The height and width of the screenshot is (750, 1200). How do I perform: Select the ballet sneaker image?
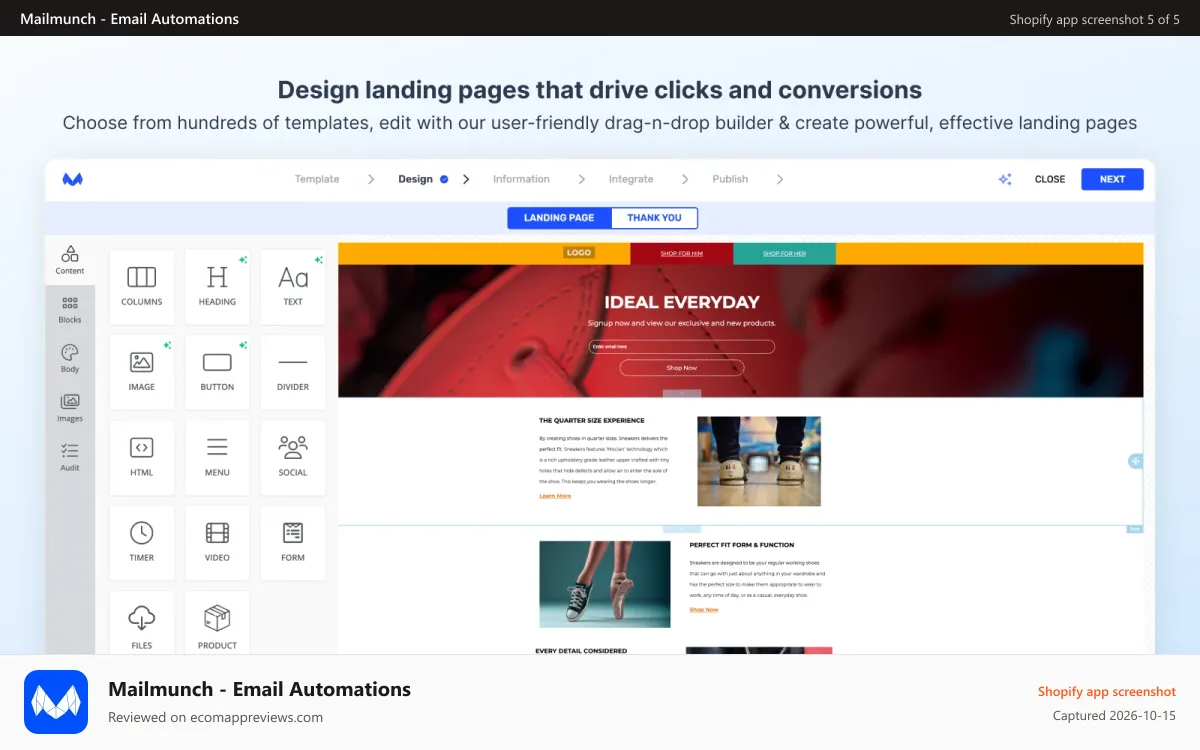(x=605, y=584)
